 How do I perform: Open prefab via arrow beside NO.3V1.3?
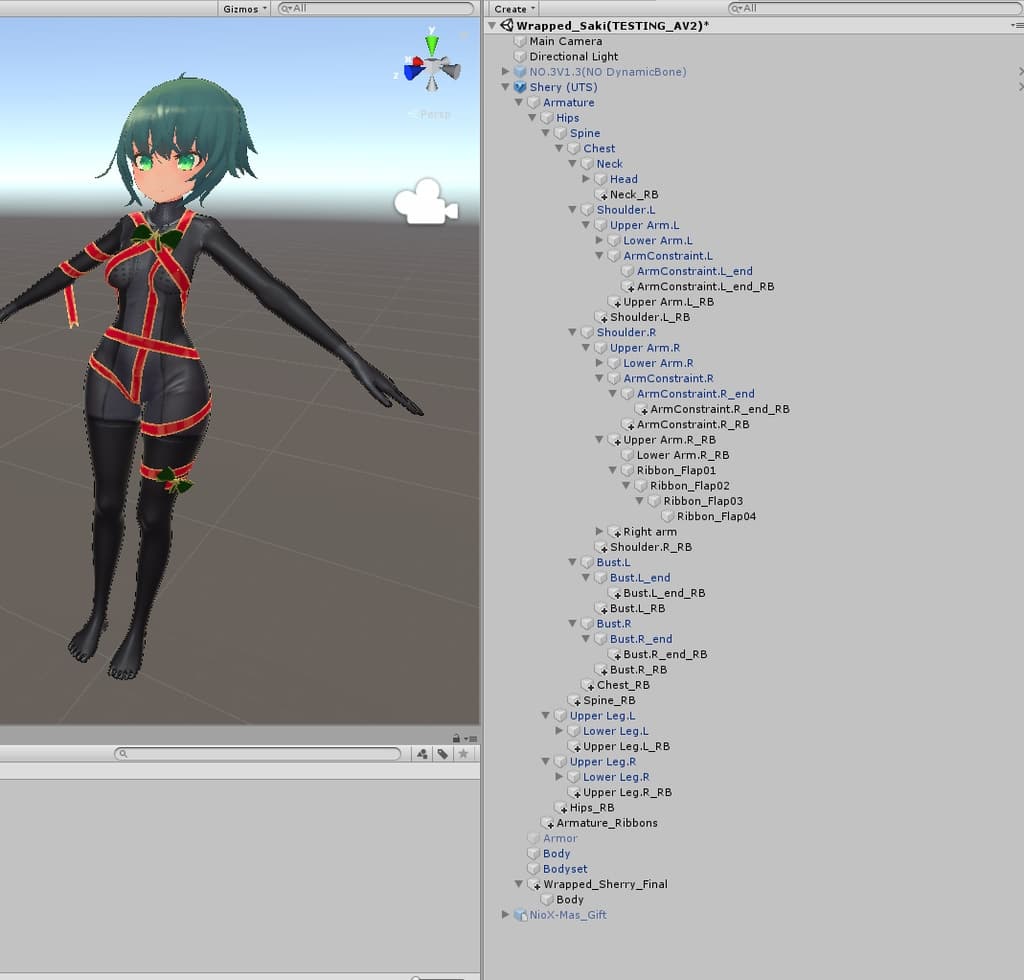1019,72
